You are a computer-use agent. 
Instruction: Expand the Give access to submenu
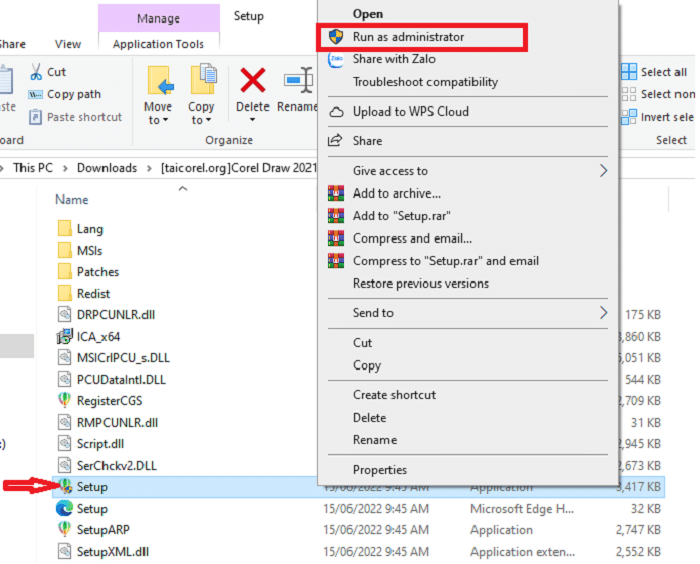603,171
